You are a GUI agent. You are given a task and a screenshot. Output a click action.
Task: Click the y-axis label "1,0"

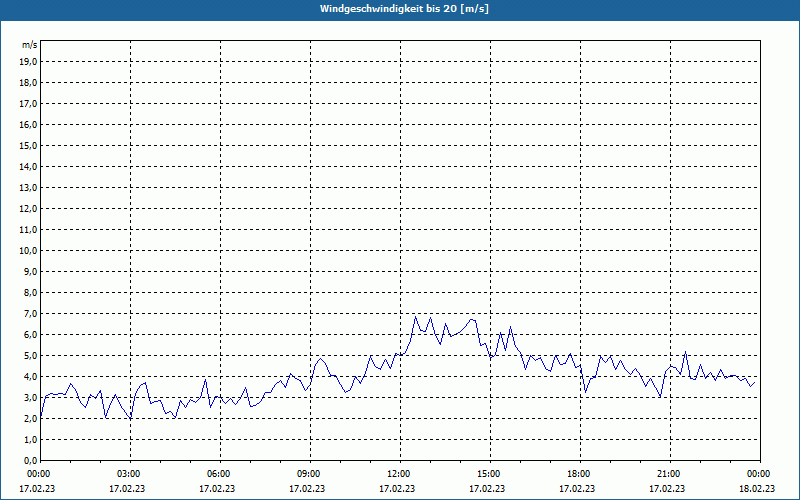[x=30, y=439]
